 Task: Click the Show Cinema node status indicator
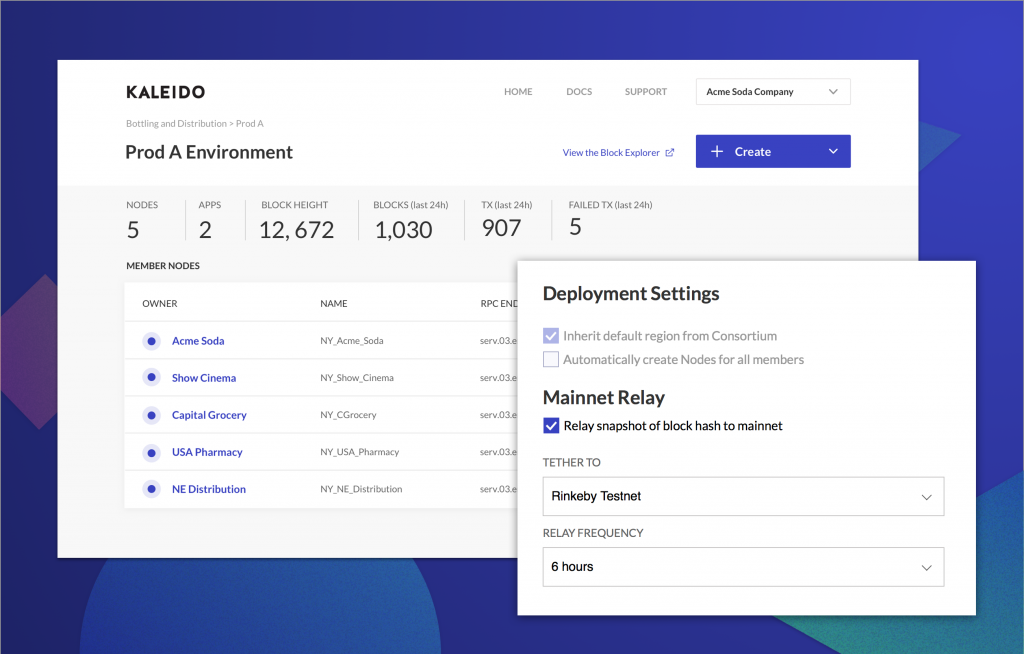[151, 377]
